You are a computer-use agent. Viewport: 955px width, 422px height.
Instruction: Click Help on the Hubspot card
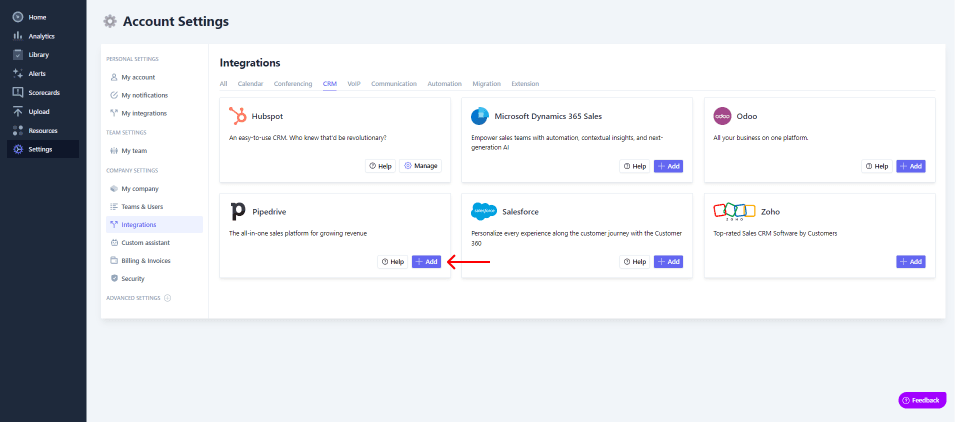[381, 166]
